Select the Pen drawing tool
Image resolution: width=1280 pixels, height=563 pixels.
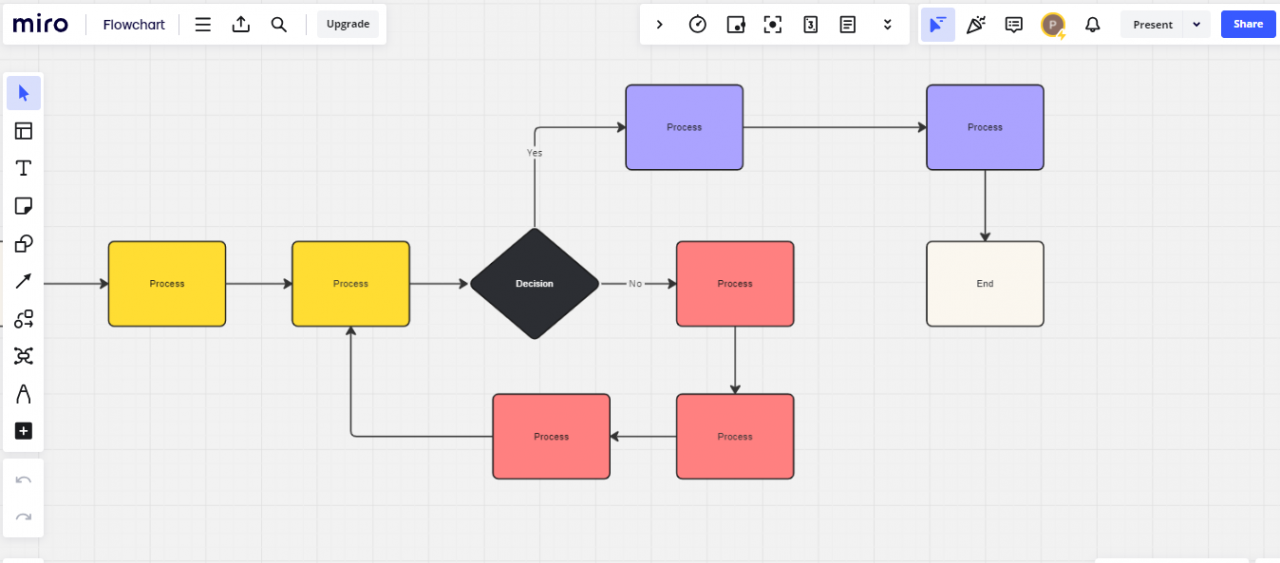pyautogui.click(x=24, y=394)
